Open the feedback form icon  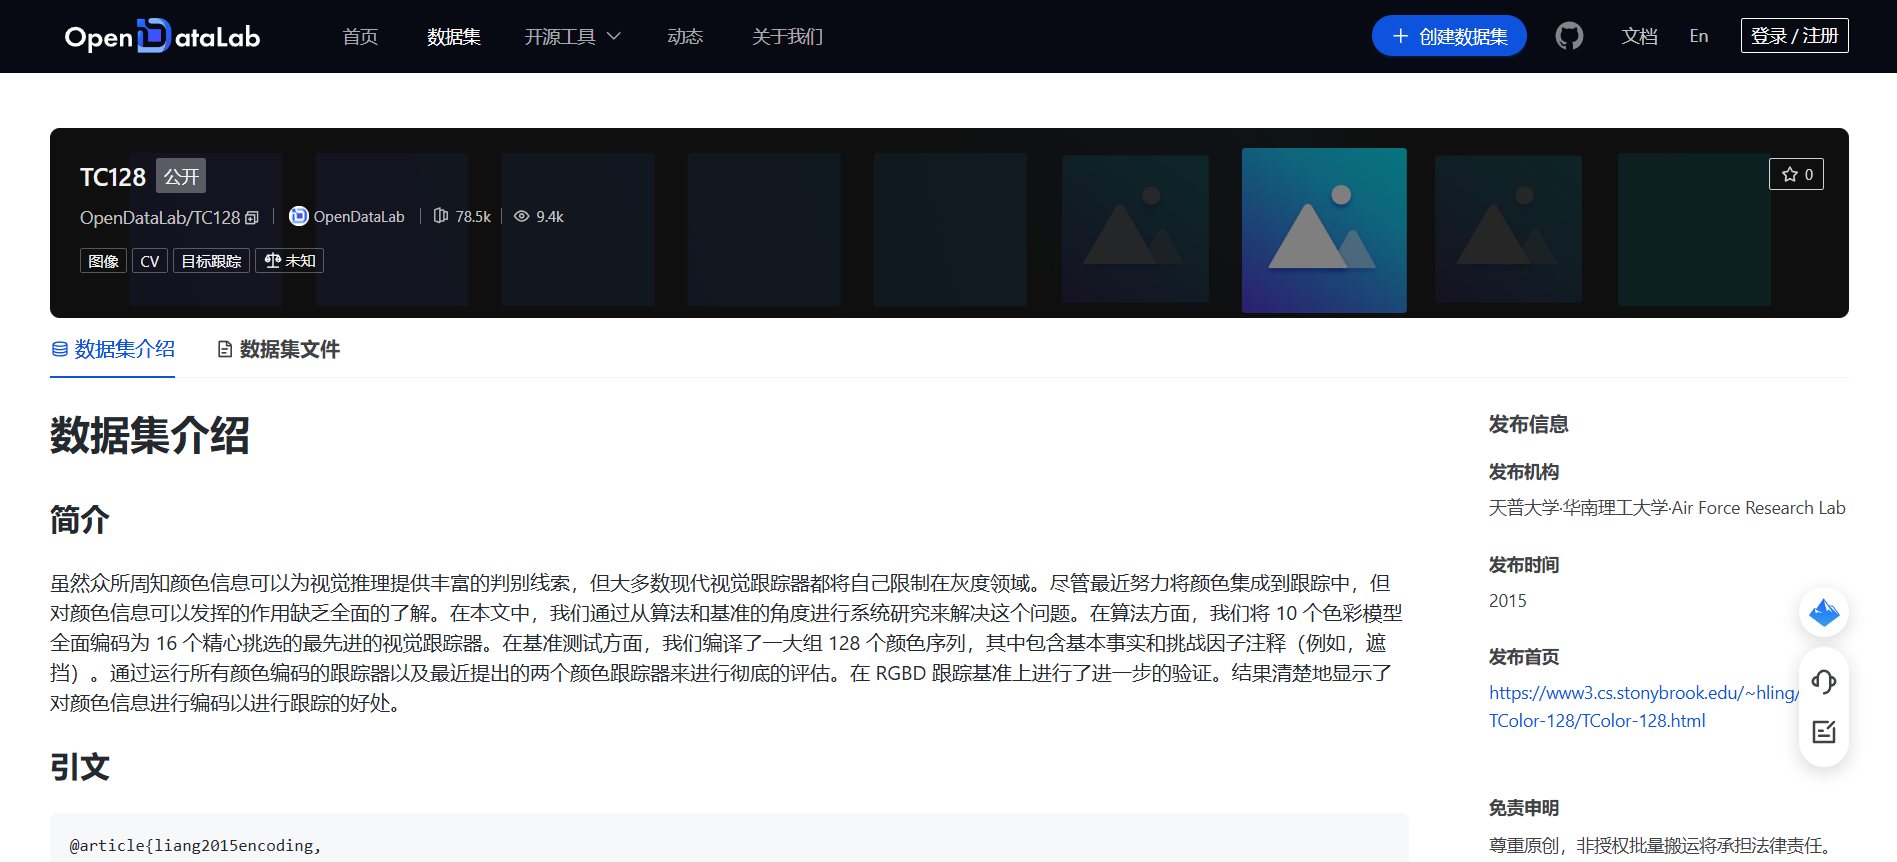(1824, 732)
